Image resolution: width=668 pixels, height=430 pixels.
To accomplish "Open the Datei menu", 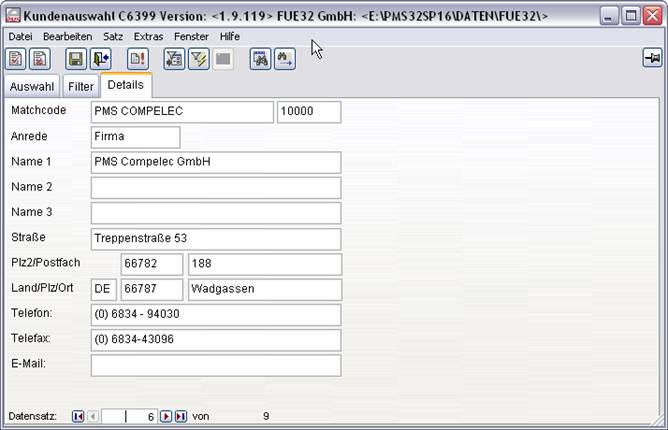I will [20, 36].
